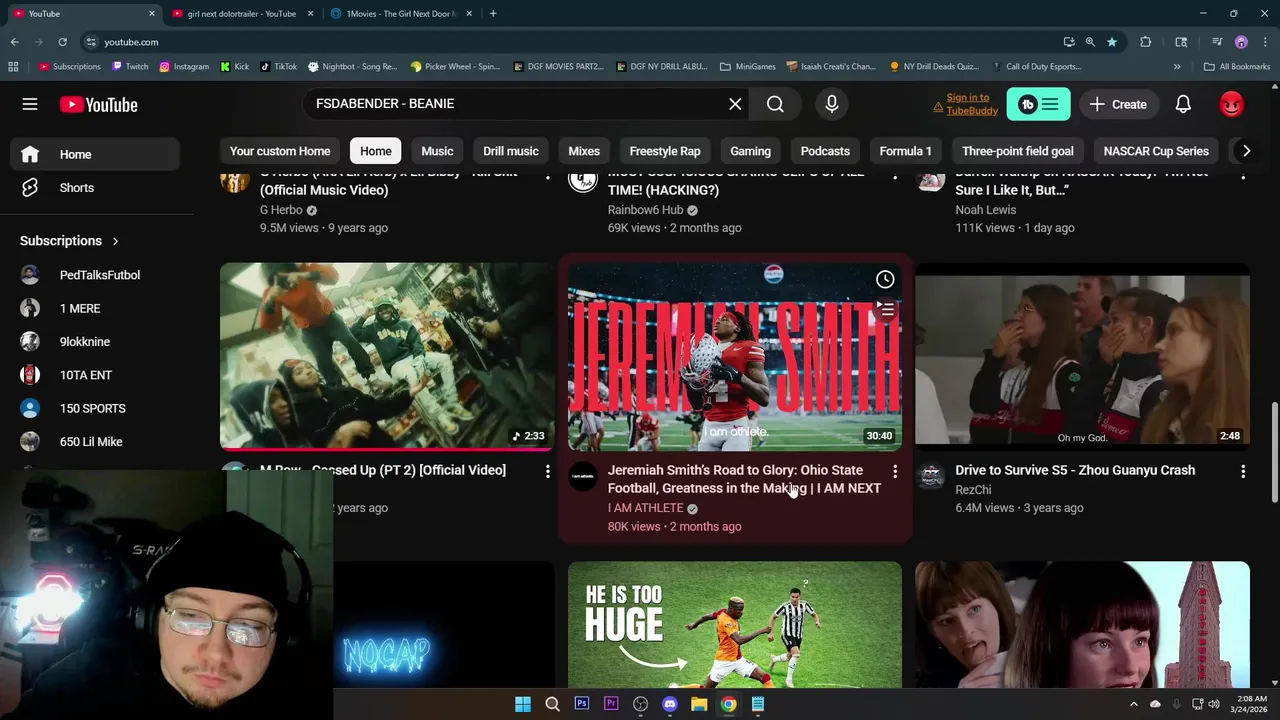Select the Music filter chip
The height and width of the screenshot is (720, 1280).
tap(437, 151)
